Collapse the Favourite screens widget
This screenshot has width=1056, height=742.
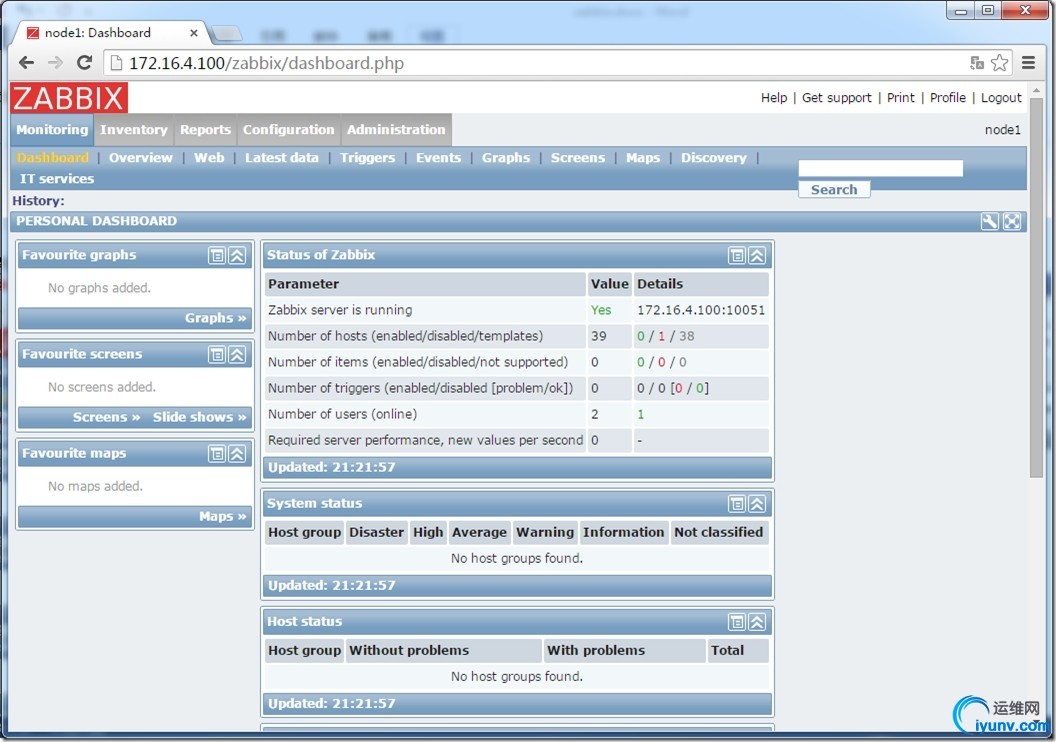click(x=237, y=354)
